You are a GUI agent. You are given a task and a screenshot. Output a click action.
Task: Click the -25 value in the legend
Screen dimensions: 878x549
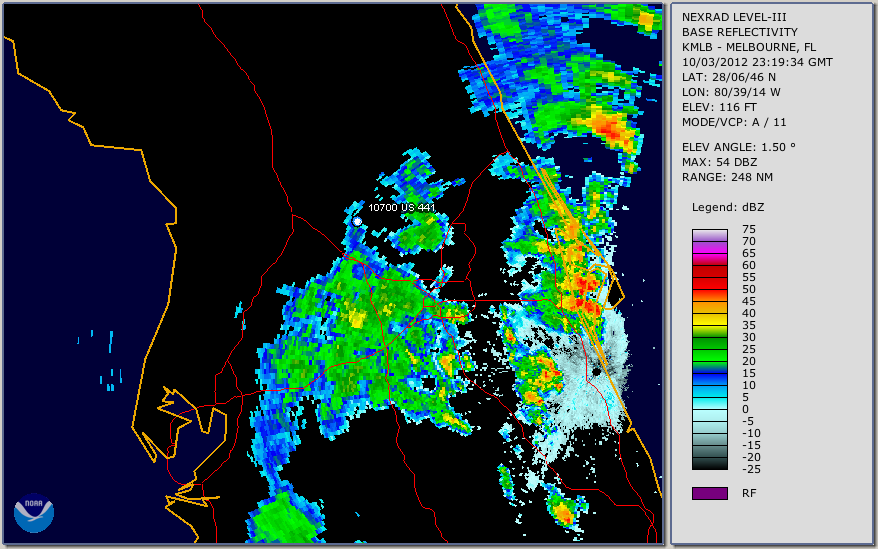(x=751, y=469)
